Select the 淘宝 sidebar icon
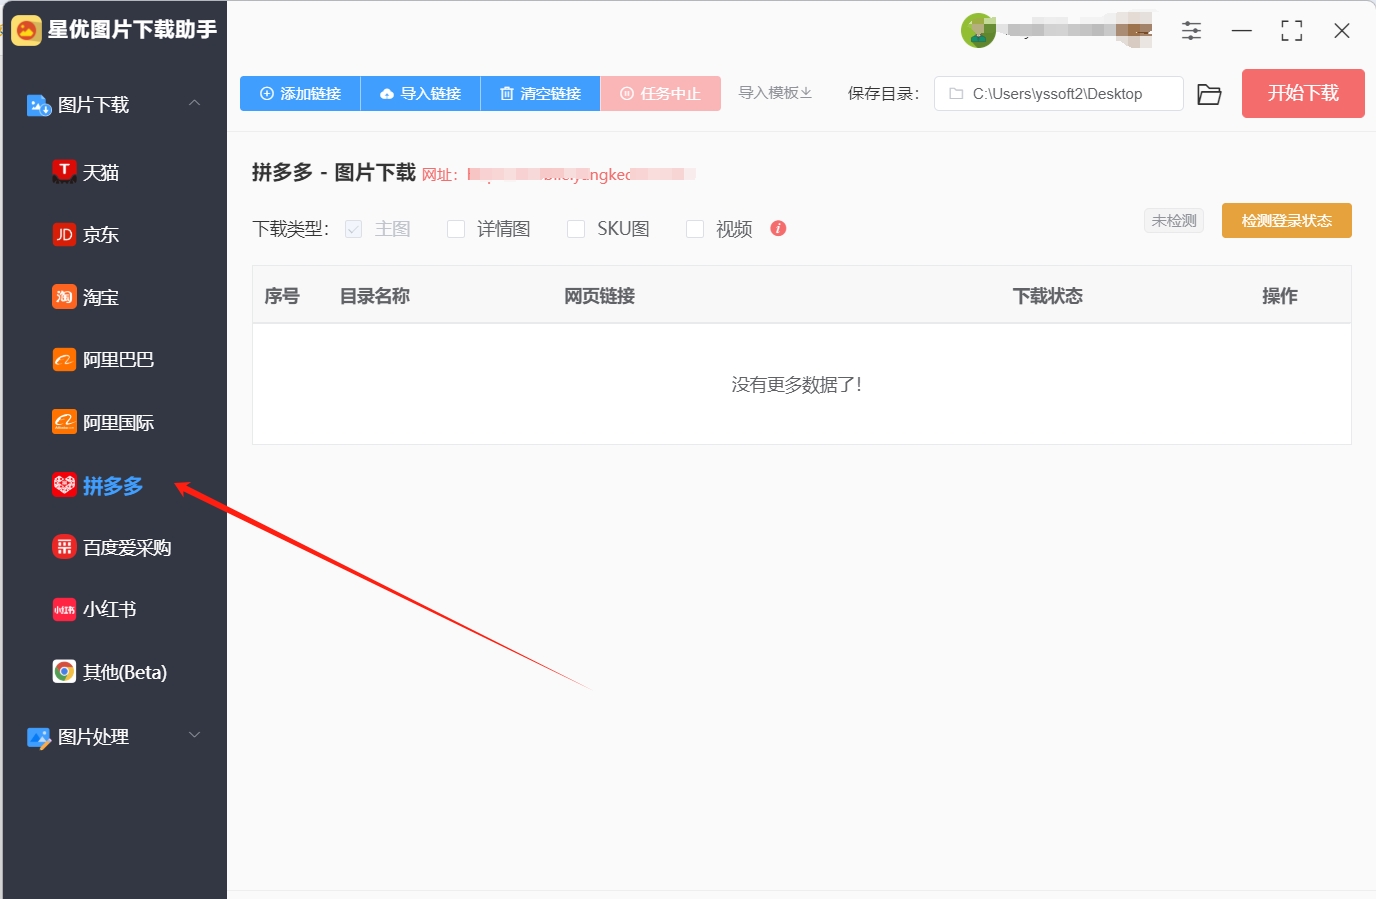 click(x=64, y=297)
